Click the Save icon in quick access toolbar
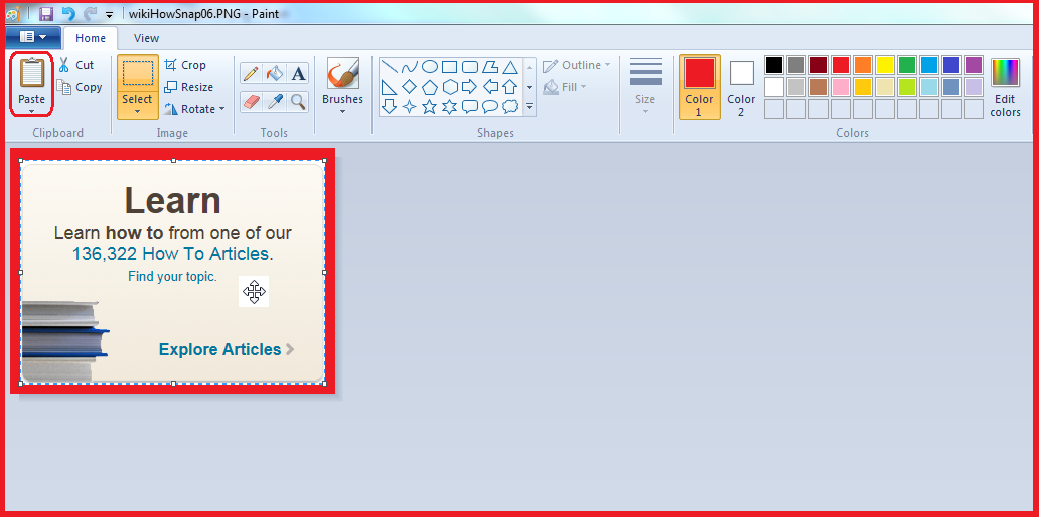The image size is (1039, 517). pyautogui.click(x=46, y=13)
